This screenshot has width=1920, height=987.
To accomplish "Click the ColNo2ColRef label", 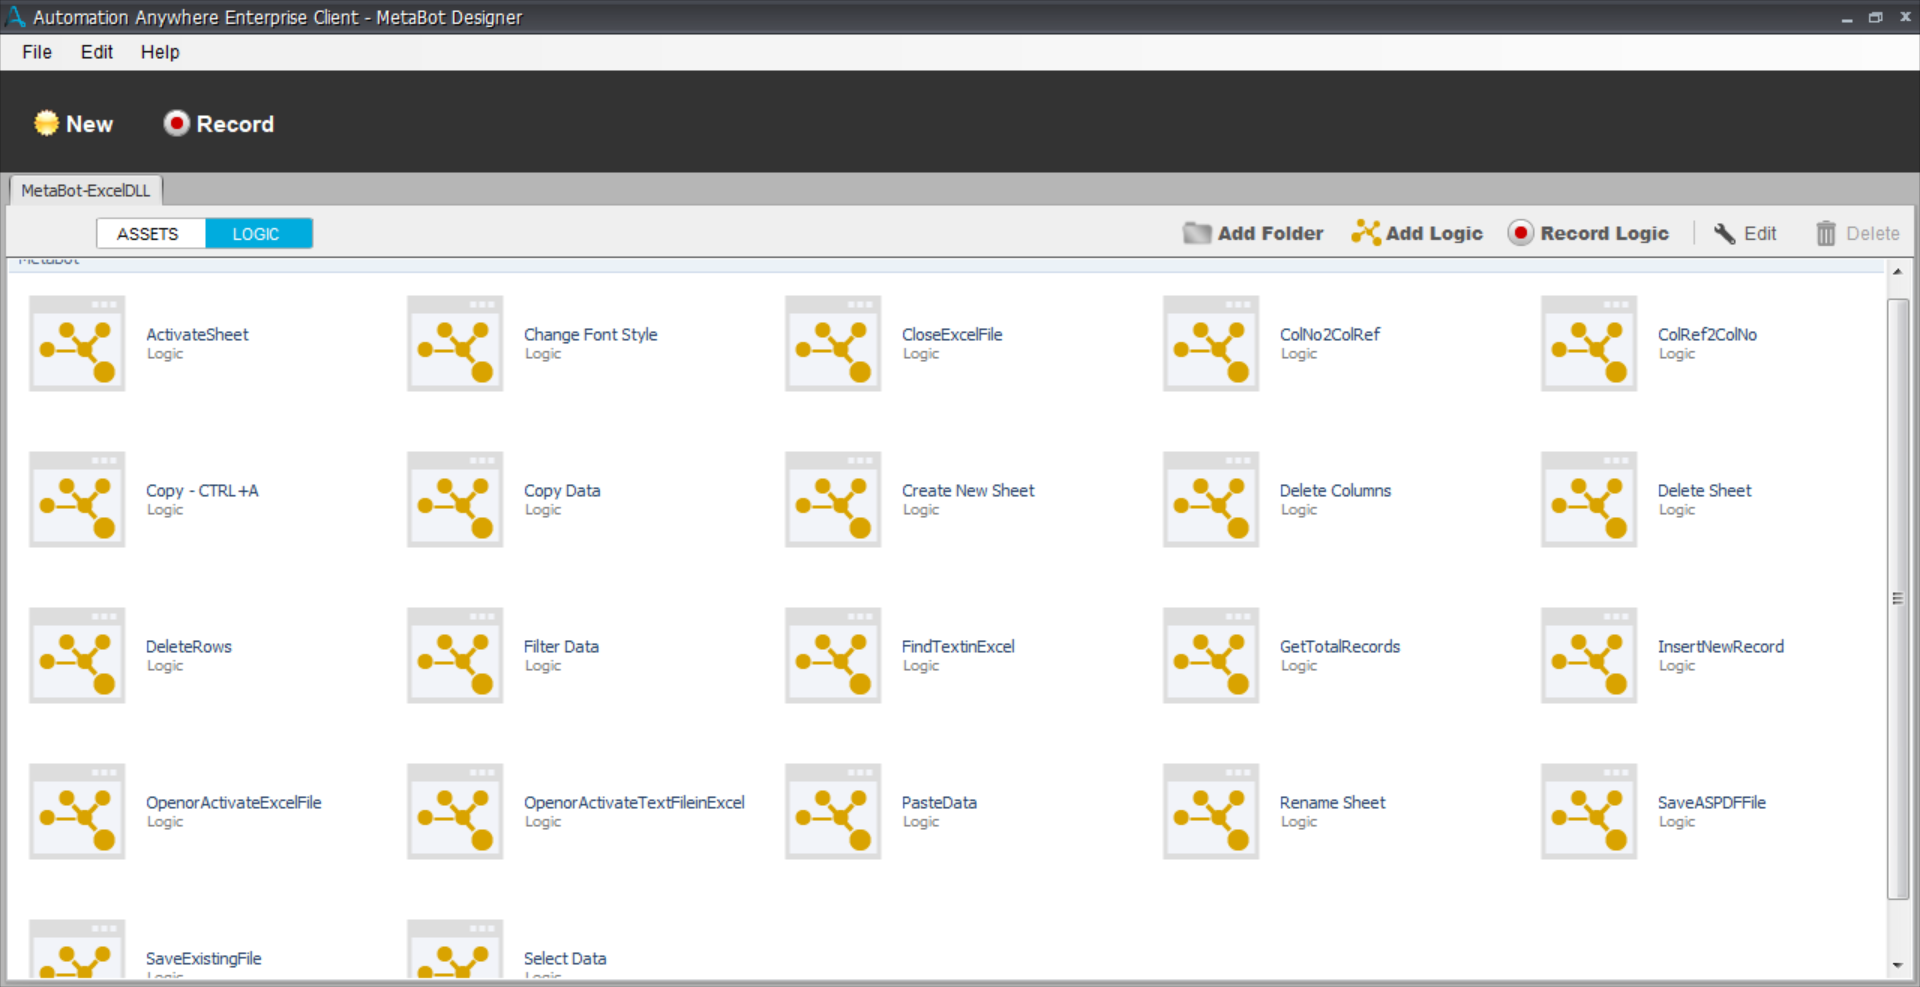I will click(1330, 335).
